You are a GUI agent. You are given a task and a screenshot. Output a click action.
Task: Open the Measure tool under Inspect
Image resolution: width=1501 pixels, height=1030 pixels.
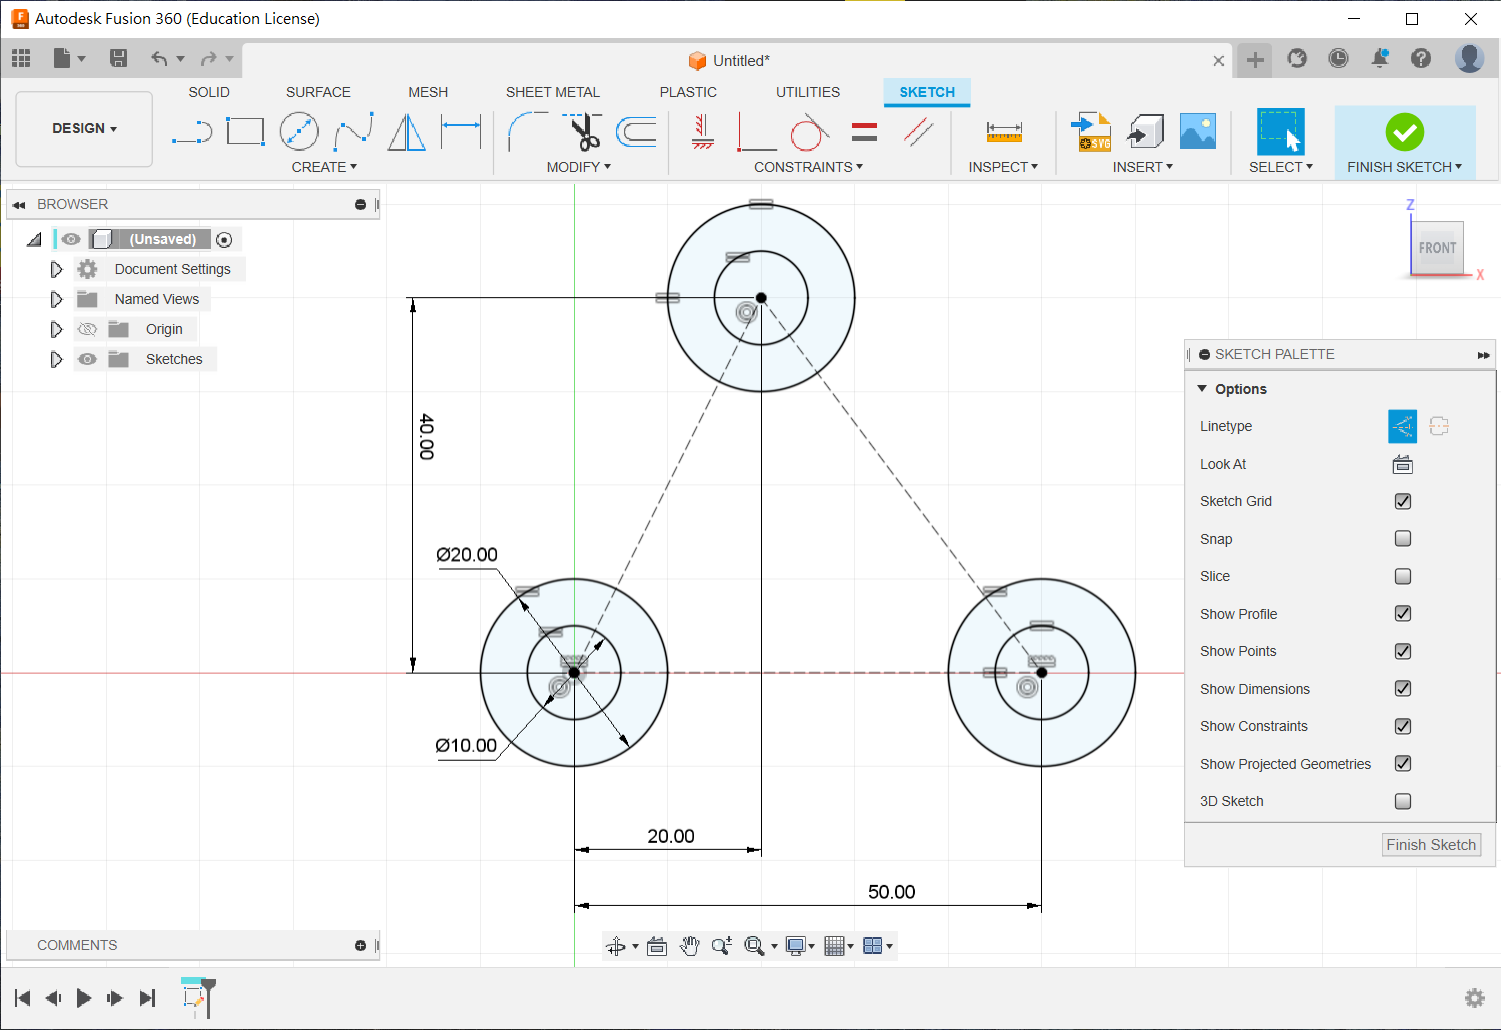tap(1003, 132)
